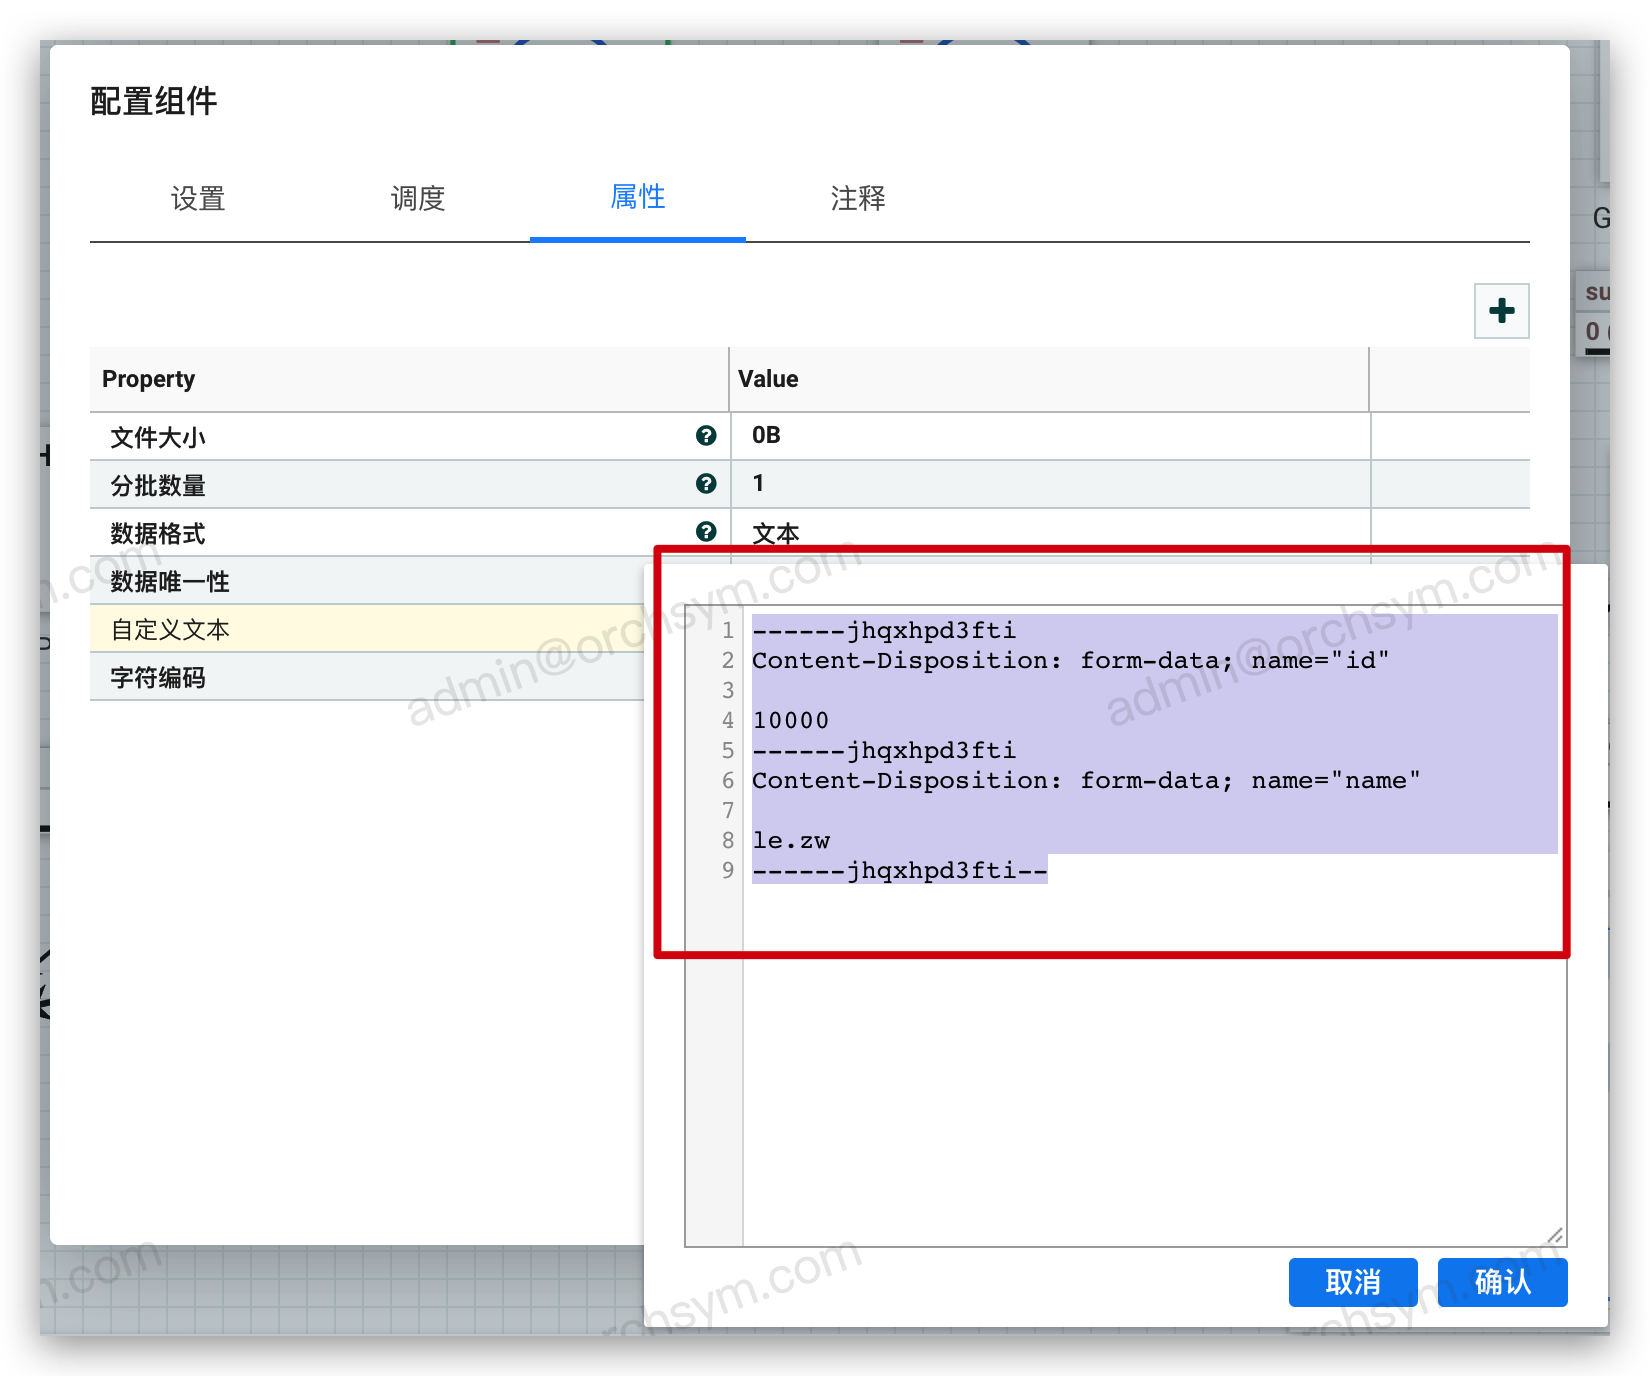Click help icon beside 数据格式
The height and width of the screenshot is (1376, 1650).
point(706,531)
